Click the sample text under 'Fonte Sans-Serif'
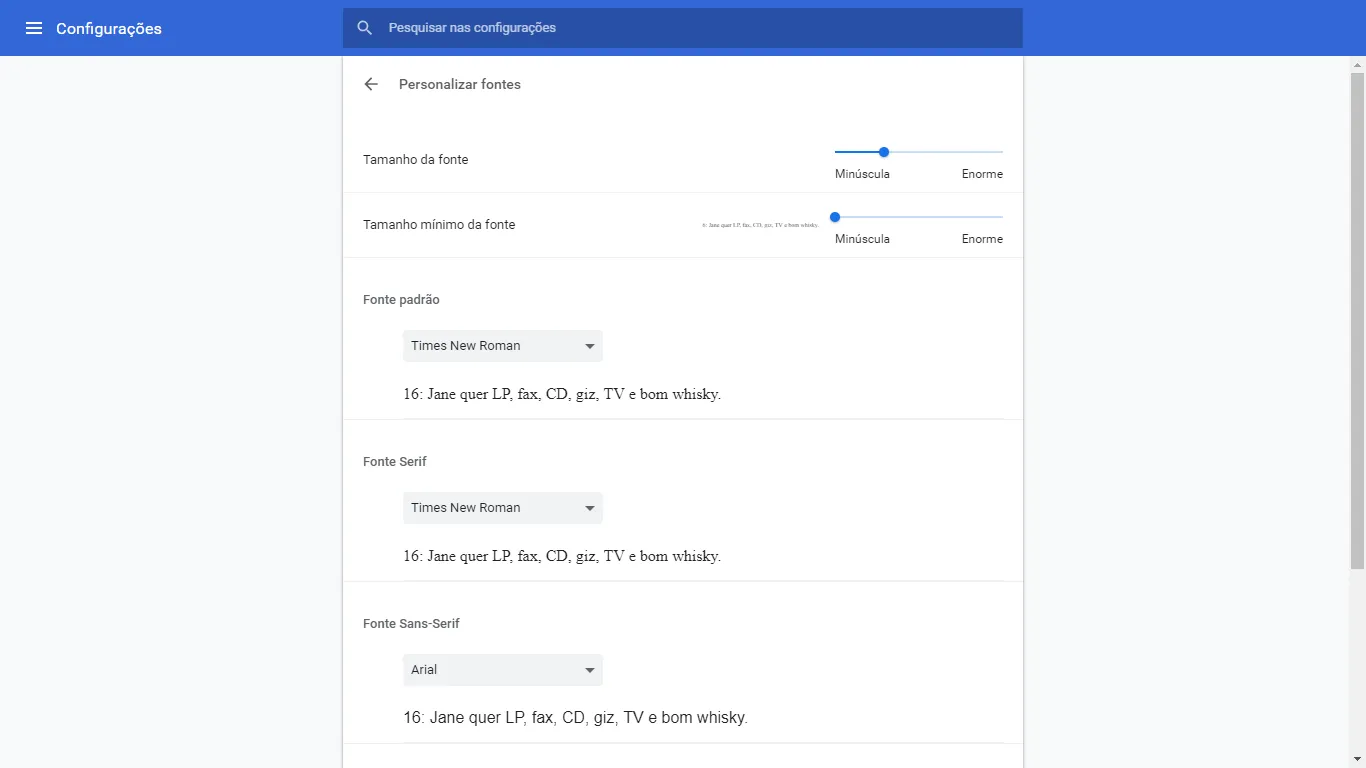The height and width of the screenshot is (768, 1366). (x=575, y=718)
